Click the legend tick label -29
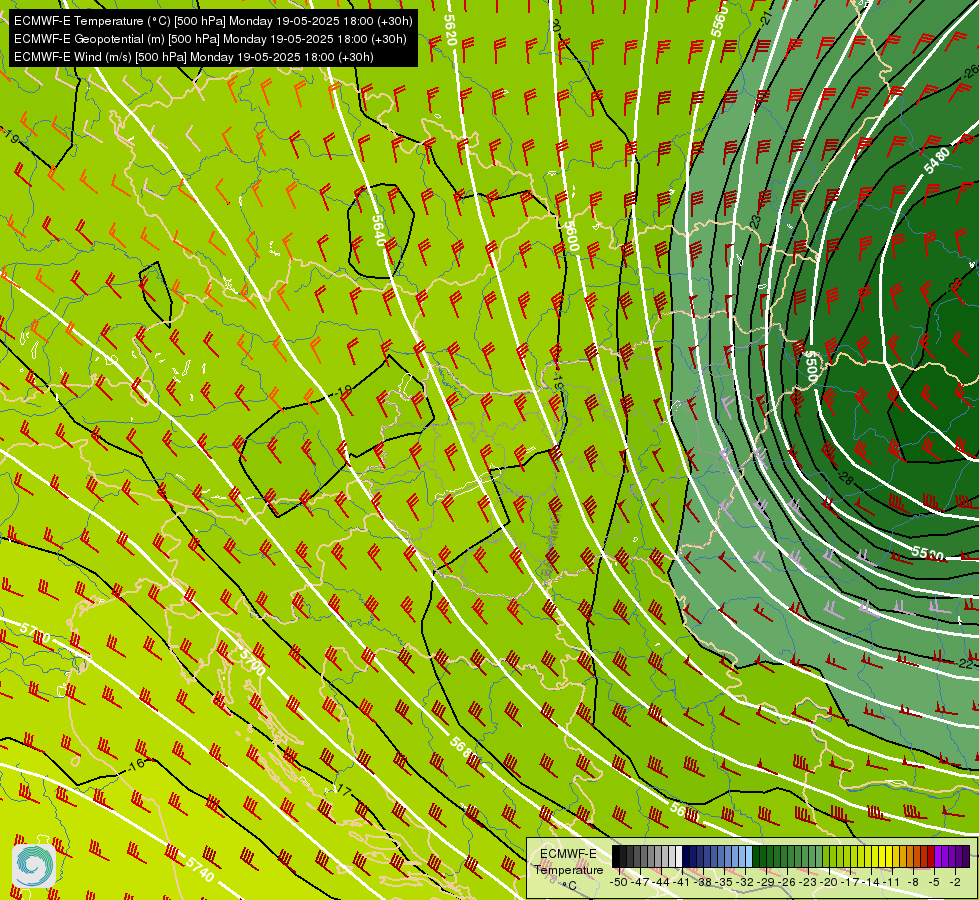This screenshot has width=979, height=900. (765, 882)
